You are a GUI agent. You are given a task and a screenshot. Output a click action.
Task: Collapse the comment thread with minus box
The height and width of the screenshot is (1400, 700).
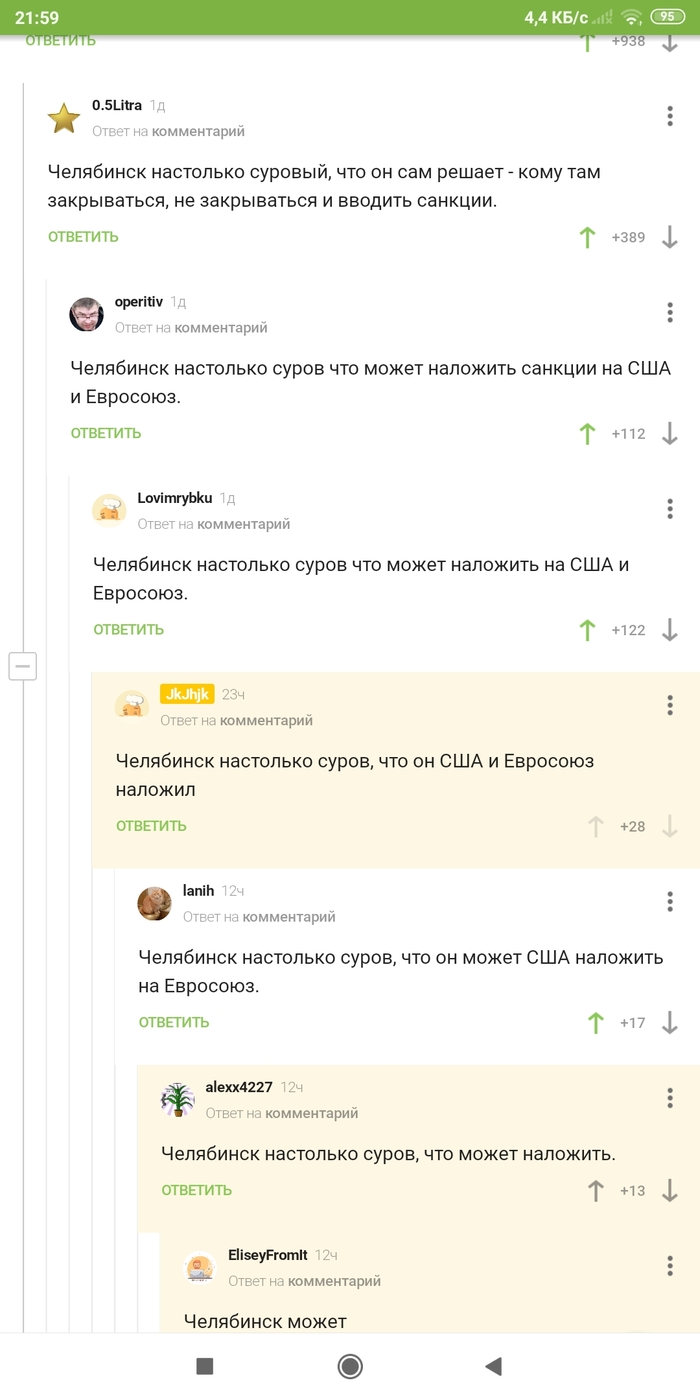coord(22,666)
